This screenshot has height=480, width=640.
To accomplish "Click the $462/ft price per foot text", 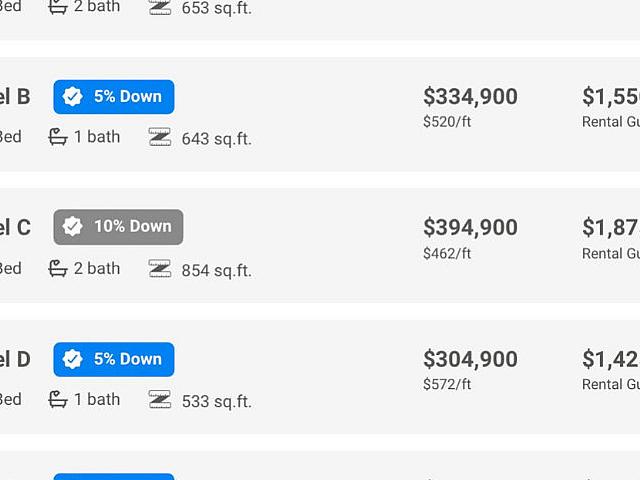I will click(x=447, y=253).
